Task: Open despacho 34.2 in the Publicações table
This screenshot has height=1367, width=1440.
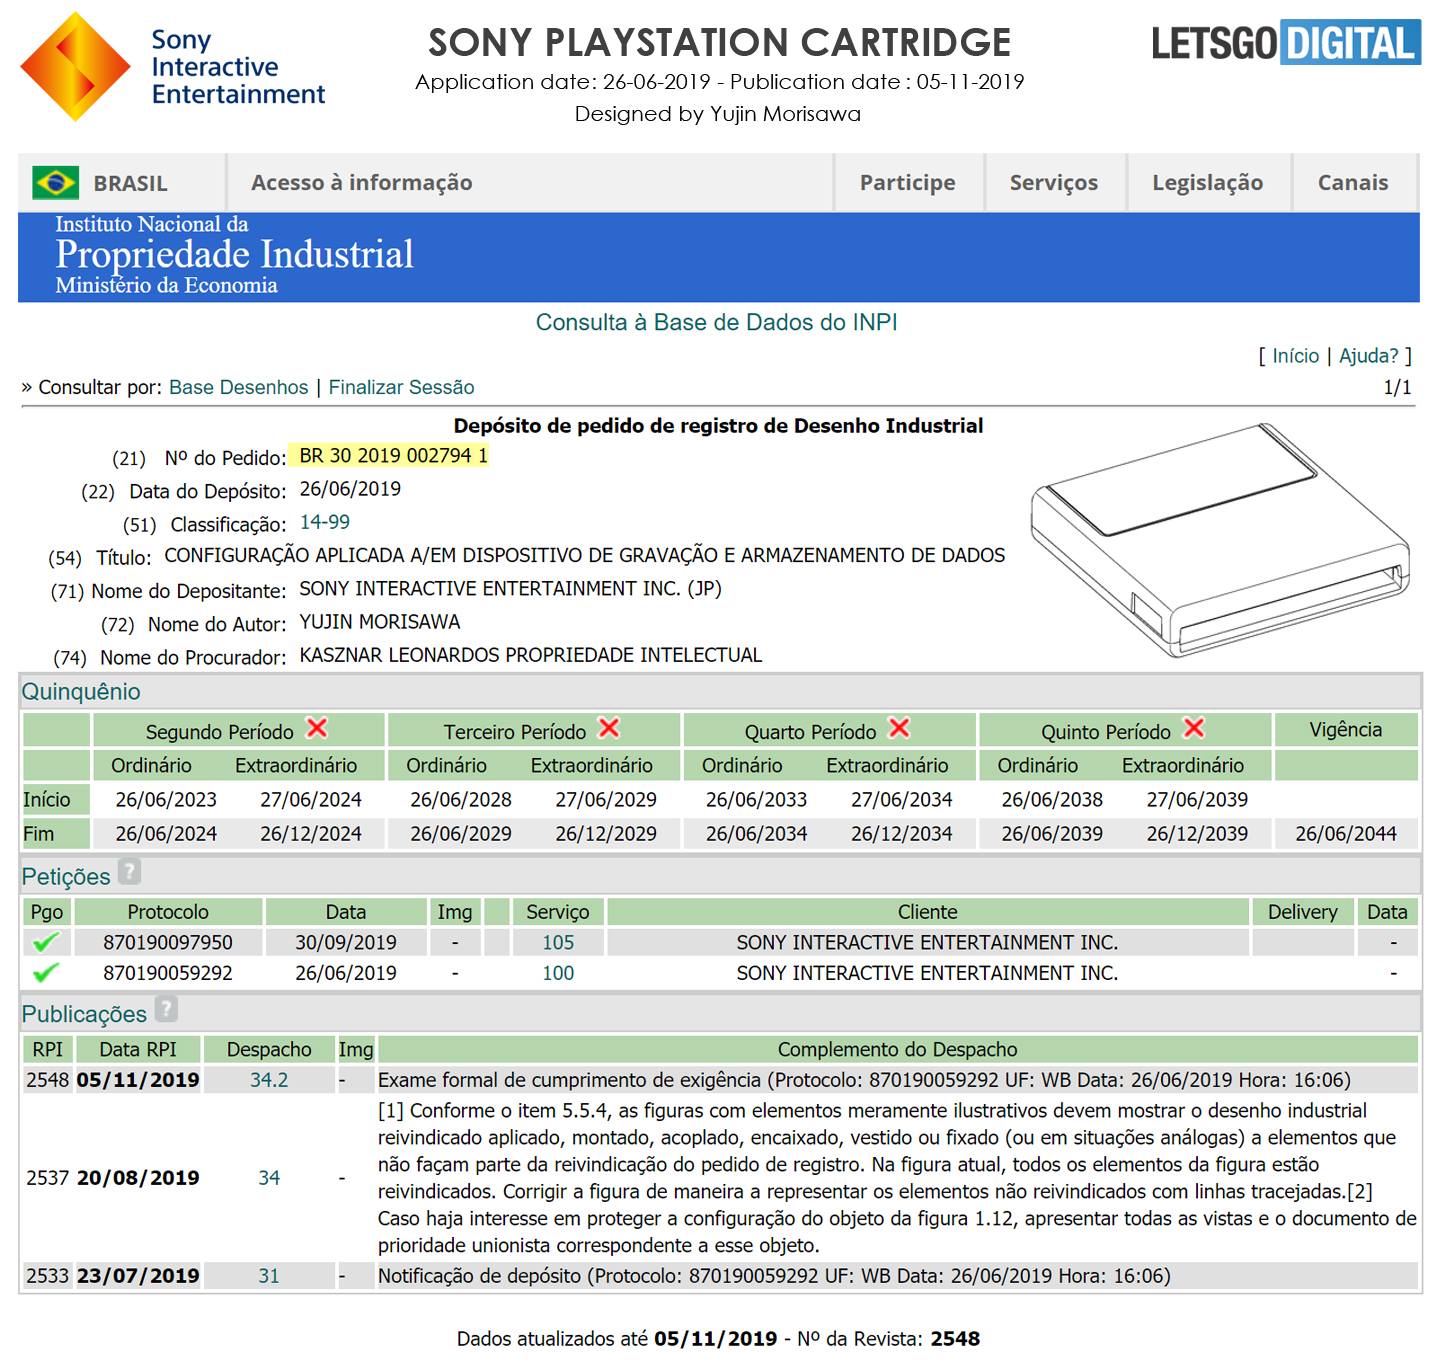Action: pos(266,1079)
